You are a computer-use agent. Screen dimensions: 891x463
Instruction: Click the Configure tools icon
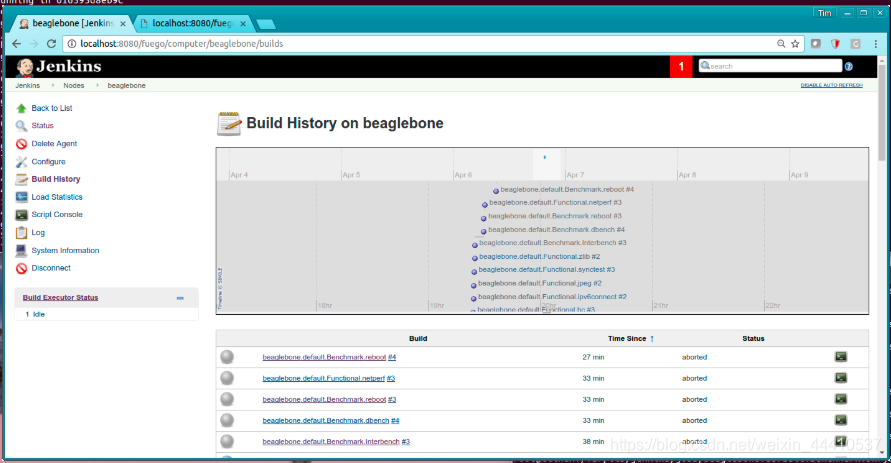[x=21, y=162]
